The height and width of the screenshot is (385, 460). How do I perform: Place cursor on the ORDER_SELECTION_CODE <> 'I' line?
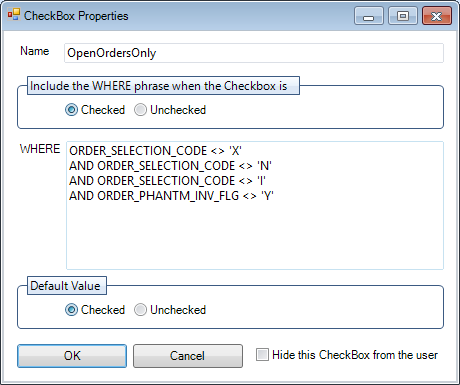(x=167, y=181)
